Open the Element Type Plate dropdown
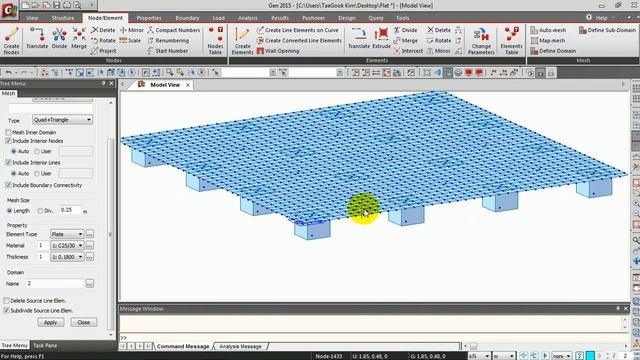640x360 pixels. 67,234
